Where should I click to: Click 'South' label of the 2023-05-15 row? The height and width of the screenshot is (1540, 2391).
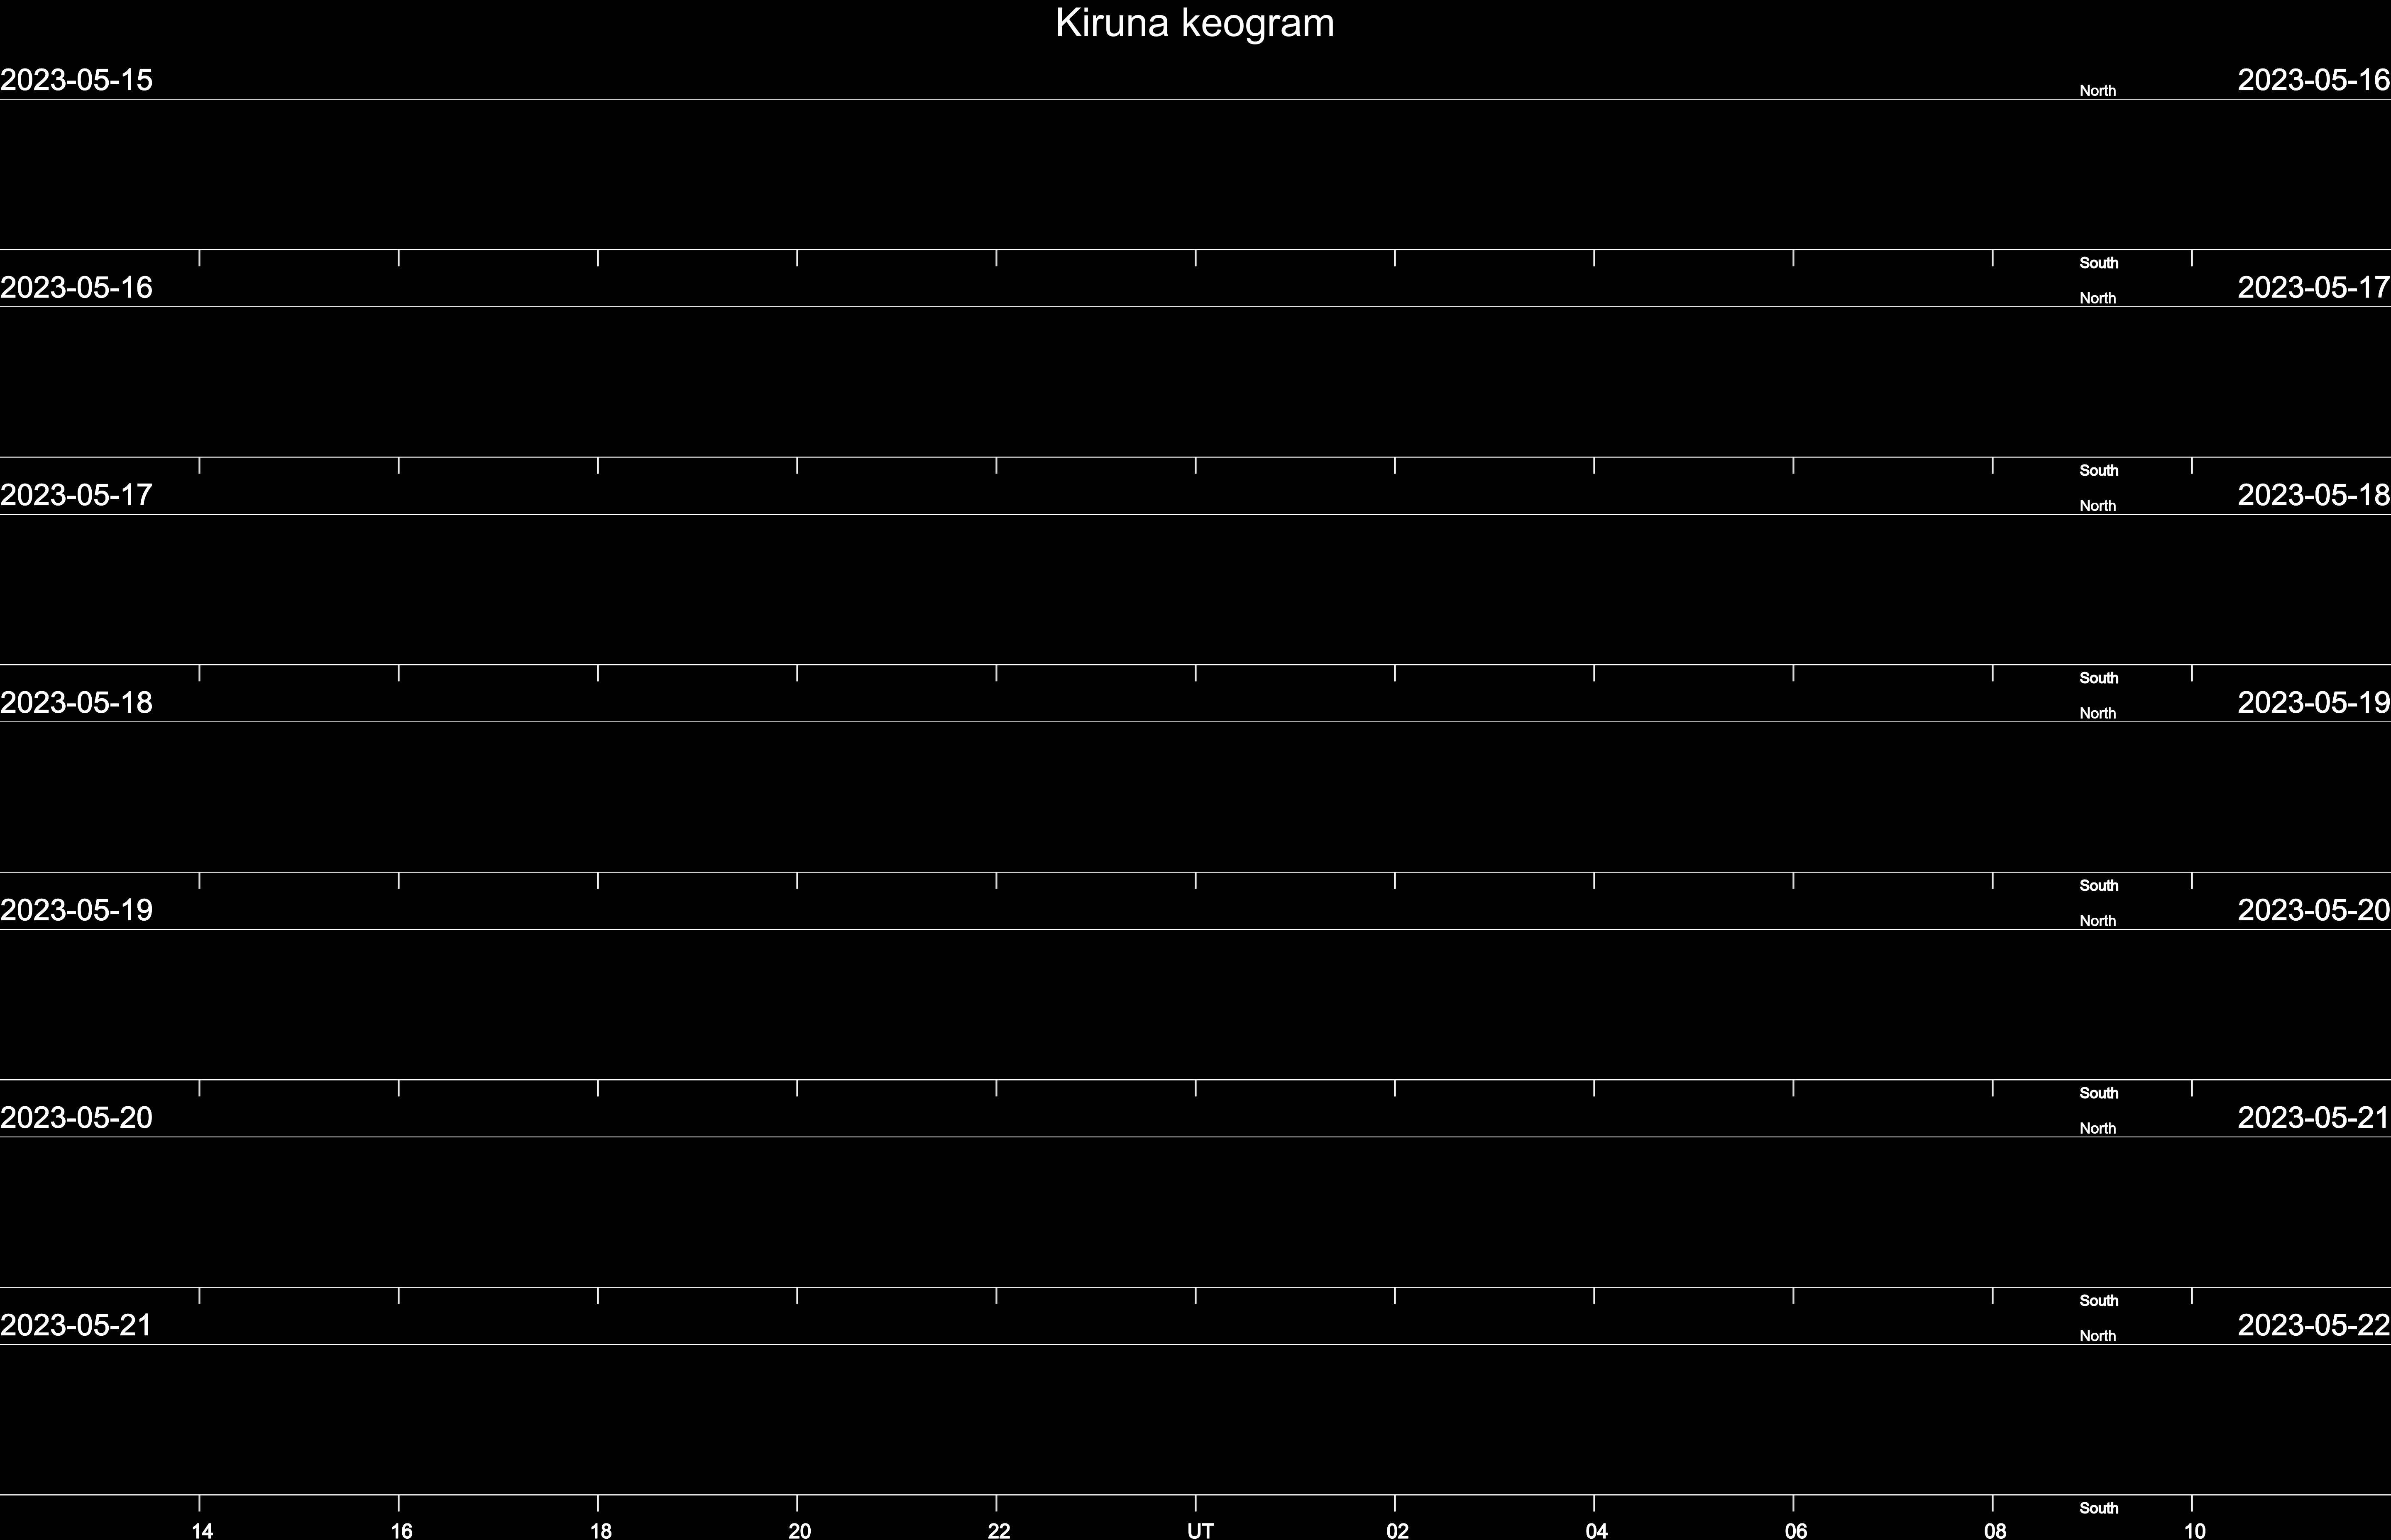pos(2099,263)
